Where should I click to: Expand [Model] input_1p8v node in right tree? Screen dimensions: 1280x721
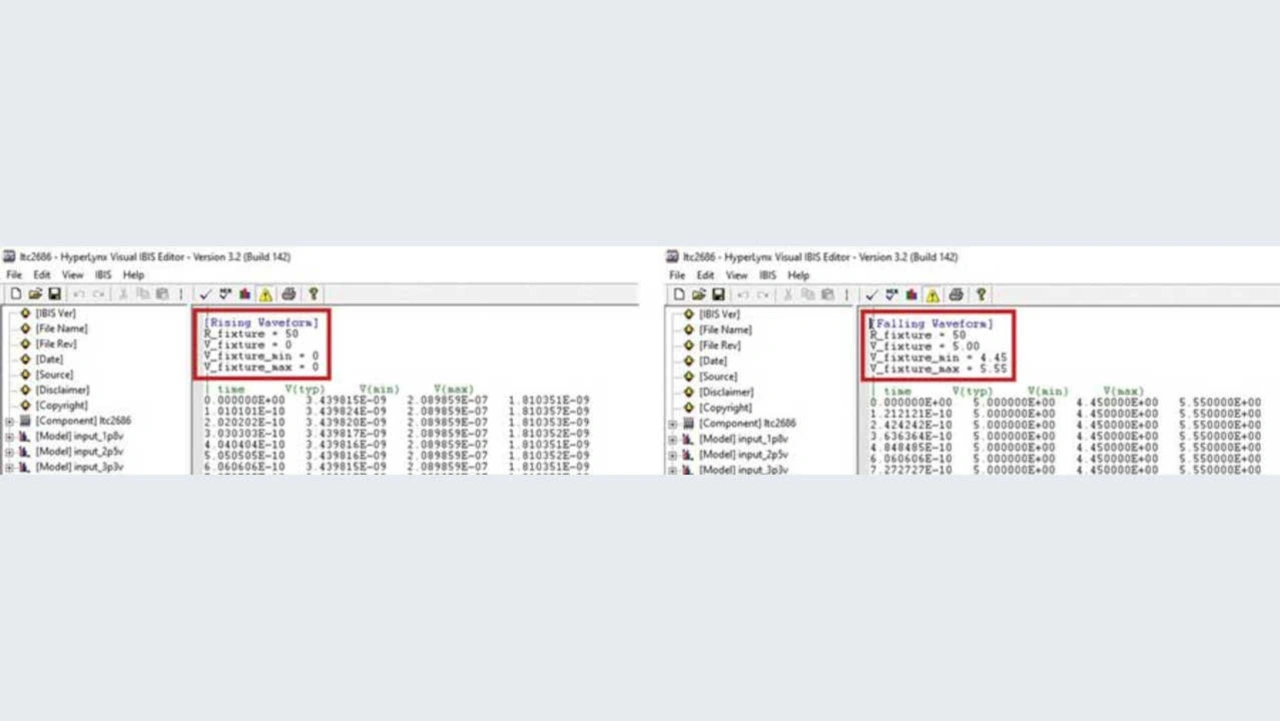point(673,439)
